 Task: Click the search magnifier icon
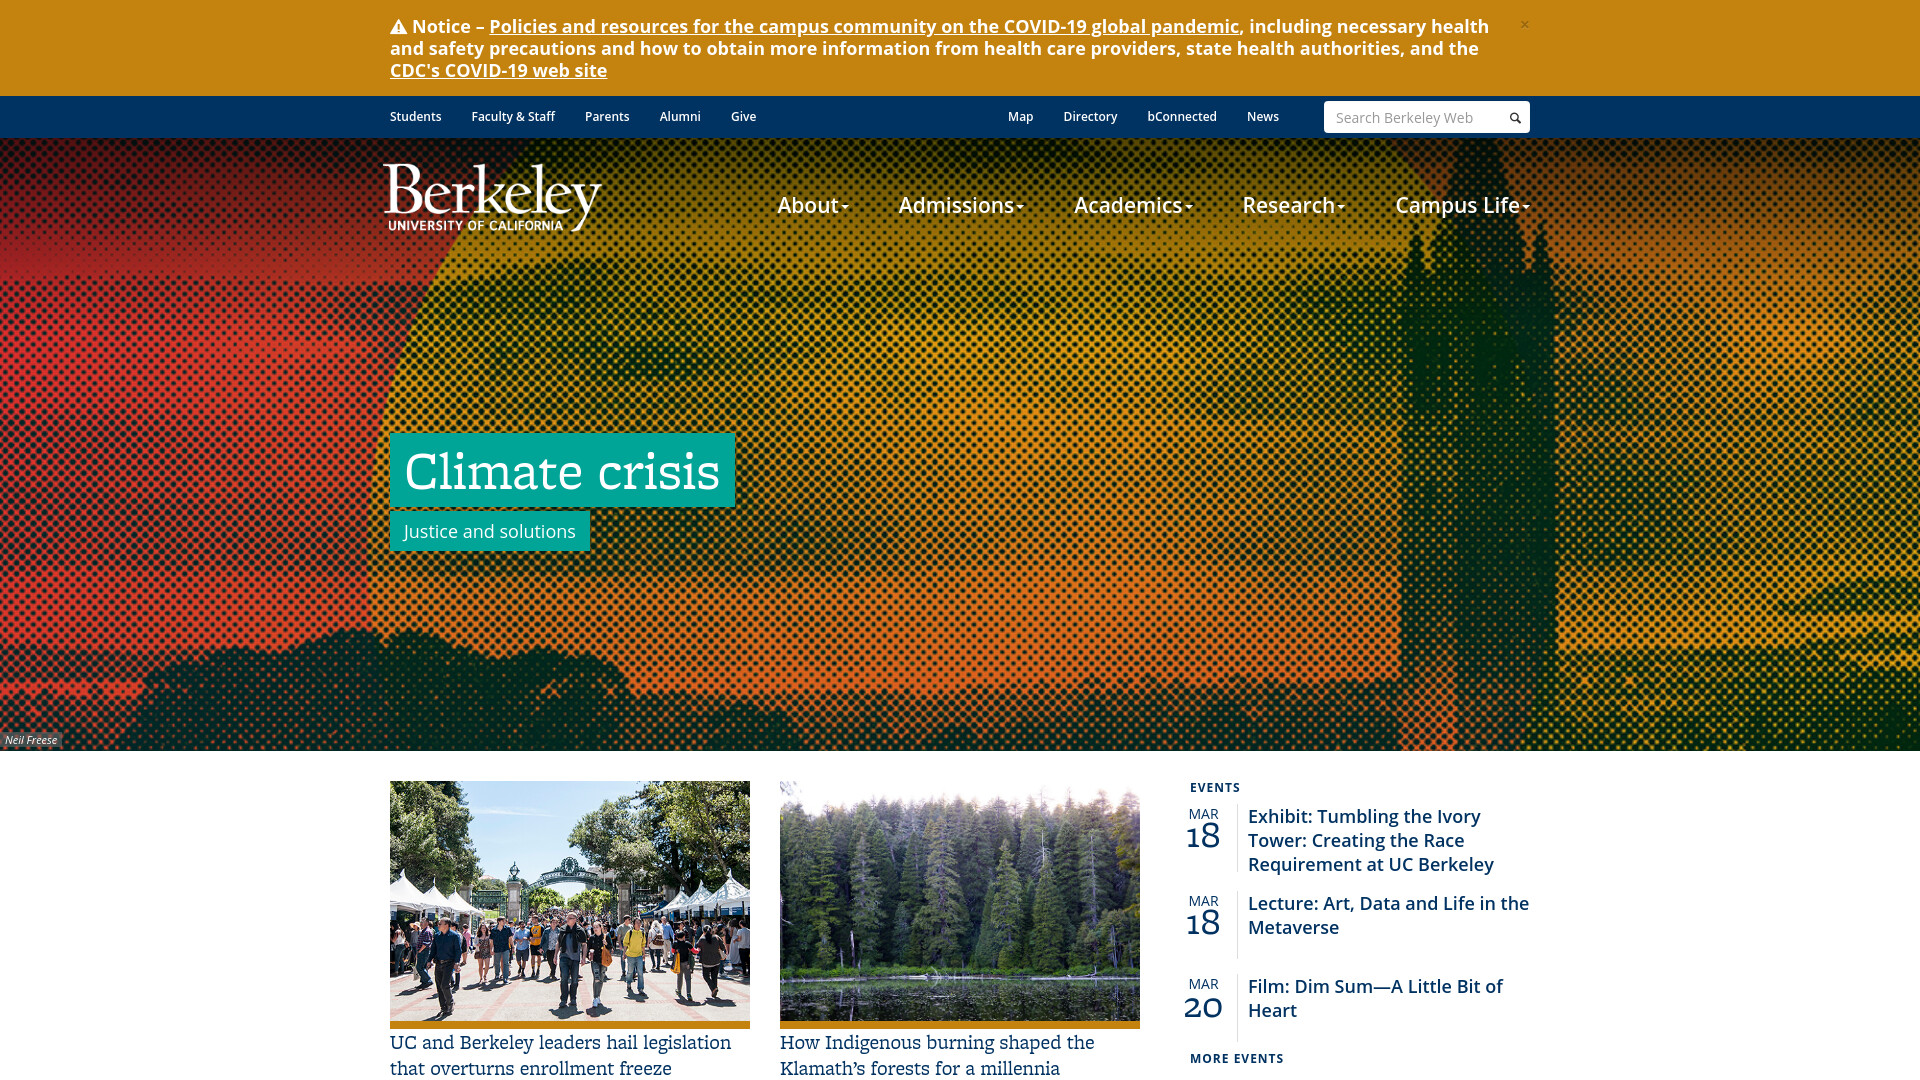pos(1515,118)
